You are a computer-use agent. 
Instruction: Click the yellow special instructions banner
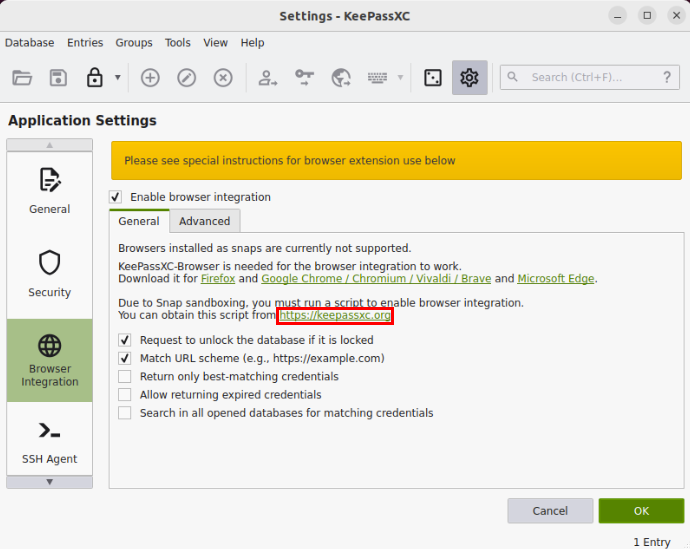point(396,161)
